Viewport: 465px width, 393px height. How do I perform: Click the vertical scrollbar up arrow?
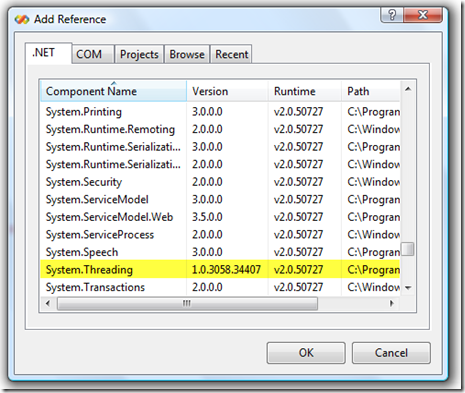coord(408,89)
